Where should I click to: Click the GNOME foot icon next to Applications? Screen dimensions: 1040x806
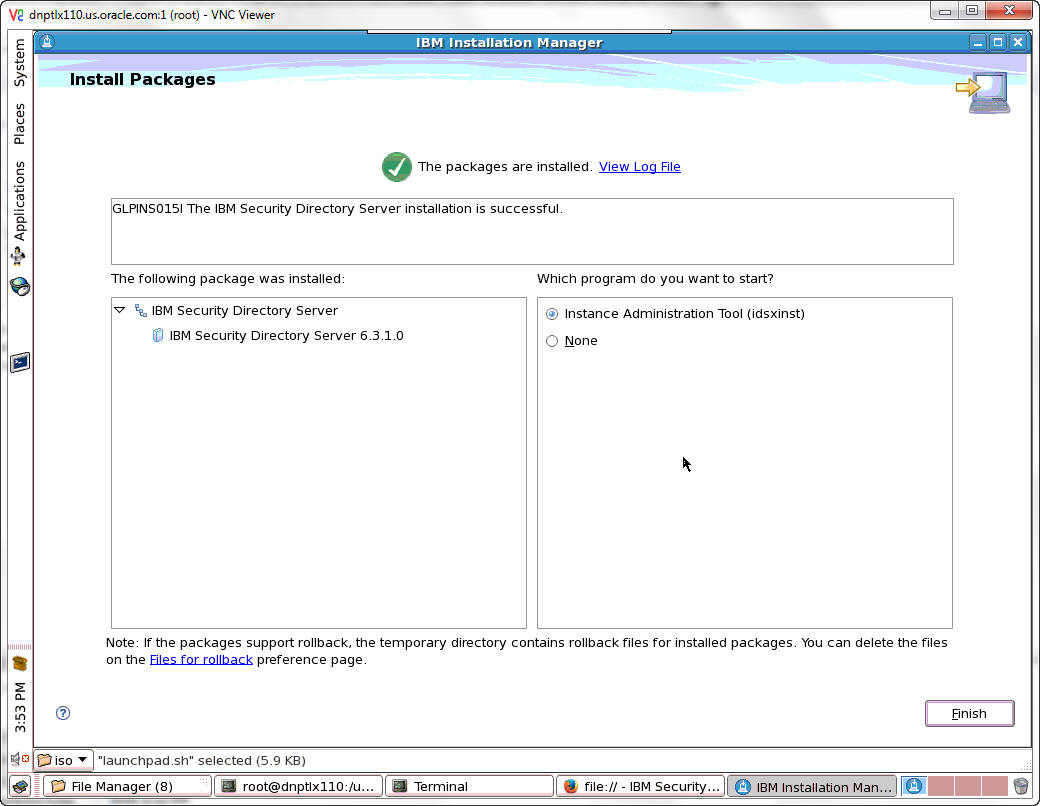click(19, 255)
